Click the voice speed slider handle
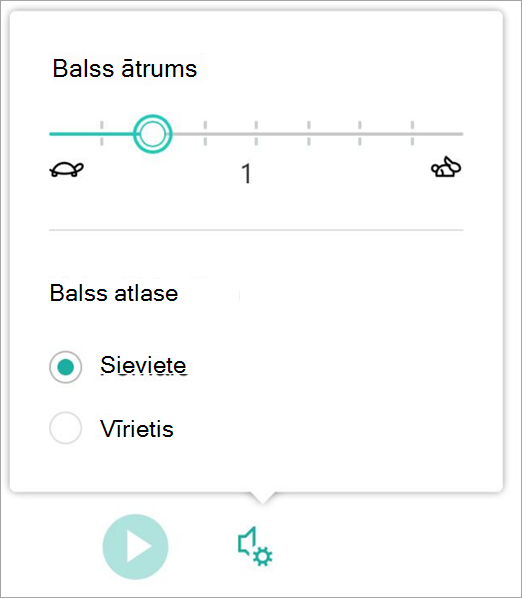This screenshot has width=522, height=598. coord(153,134)
